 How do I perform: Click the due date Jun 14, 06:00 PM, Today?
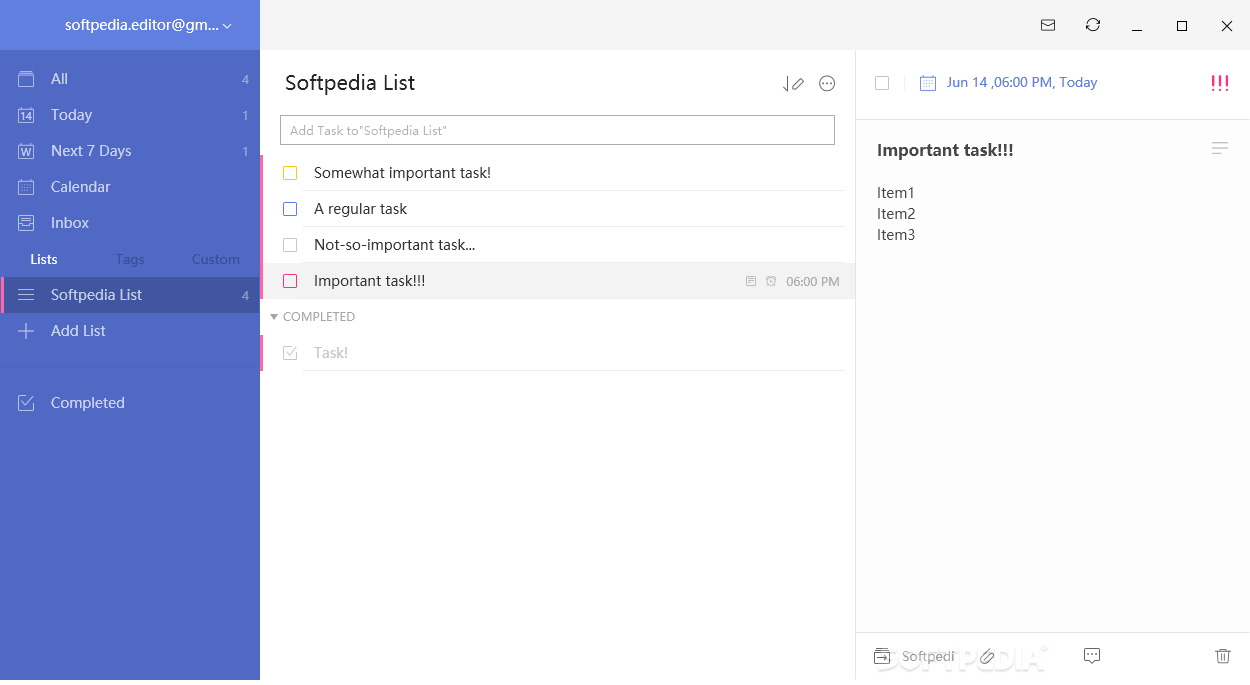1022,83
